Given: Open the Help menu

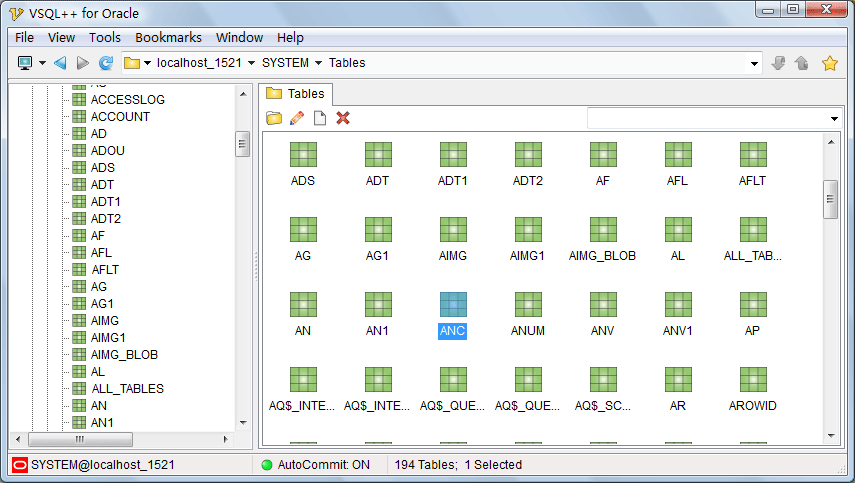Looking at the screenshot, I should point(290,38).
